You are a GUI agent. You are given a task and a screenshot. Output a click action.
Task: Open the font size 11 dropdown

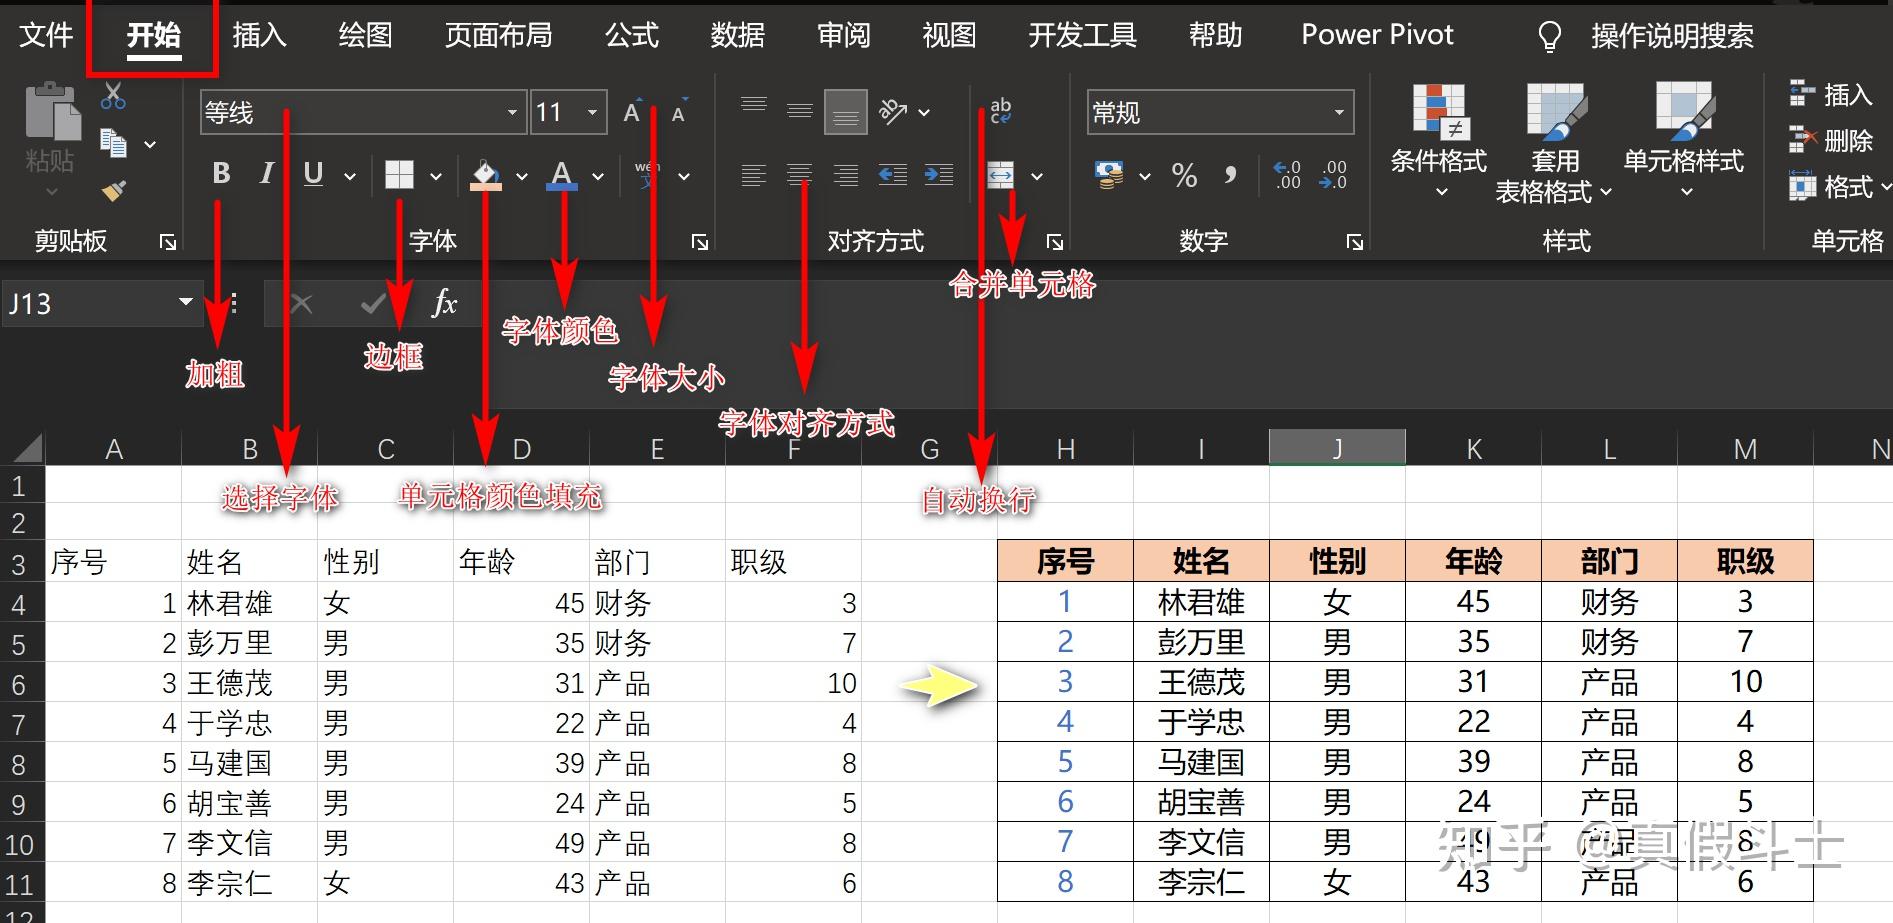point(592,112)
